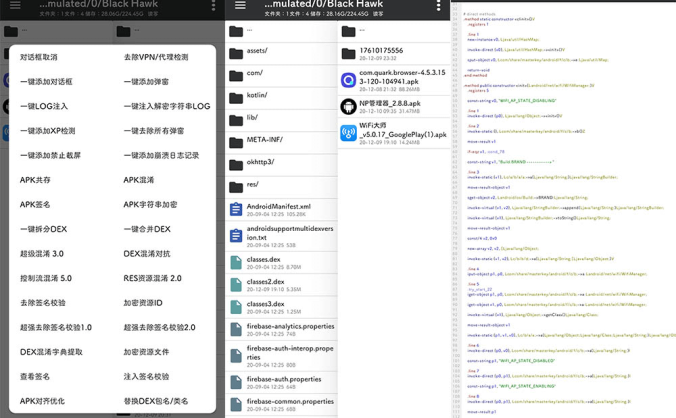The width and height of the screenshot is (676, 418).
Task: Open the 17610175556 folder icon
Action: coord(348,53)
